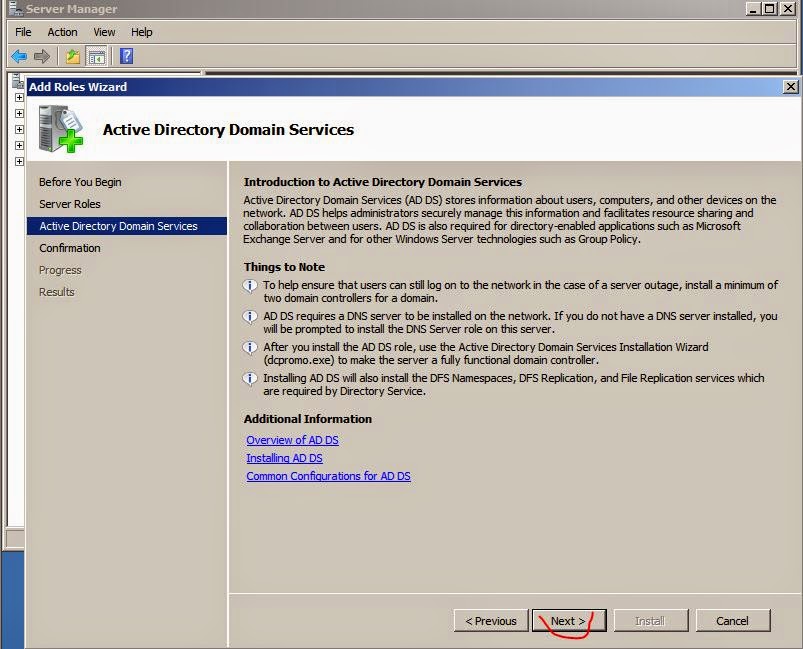Go to the Server Roles step

[70, 204]
